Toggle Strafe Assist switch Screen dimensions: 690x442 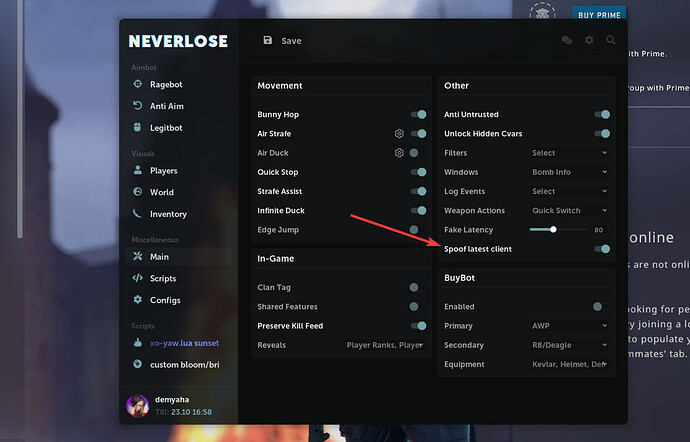418,191
